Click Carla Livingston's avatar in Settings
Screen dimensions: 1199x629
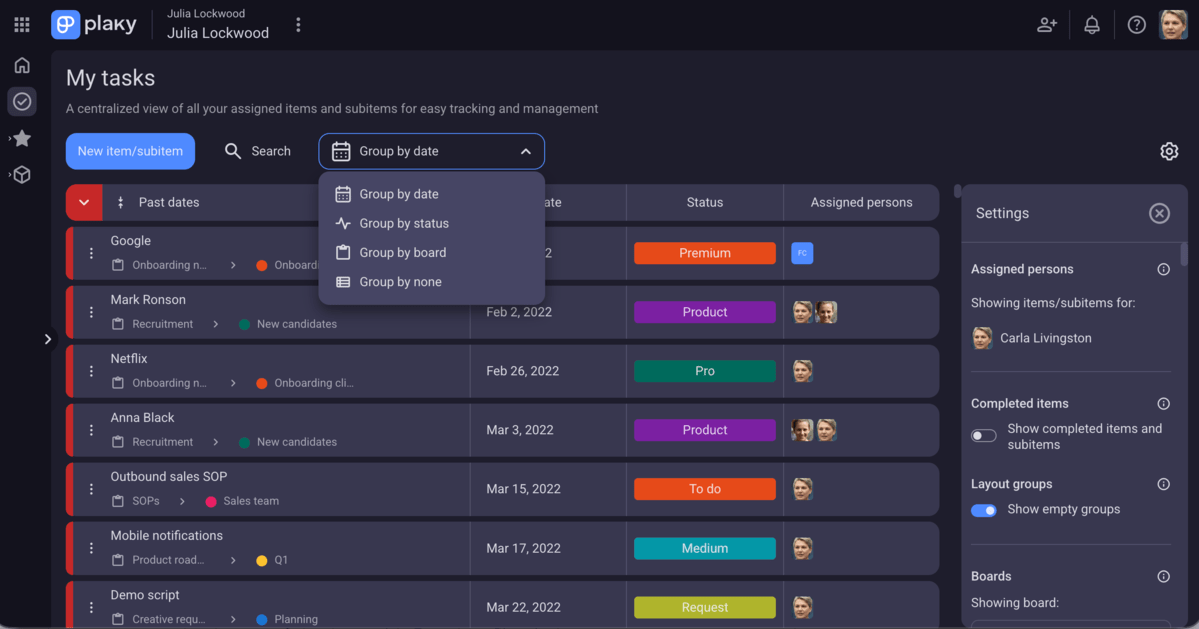[x=981, y=338]
